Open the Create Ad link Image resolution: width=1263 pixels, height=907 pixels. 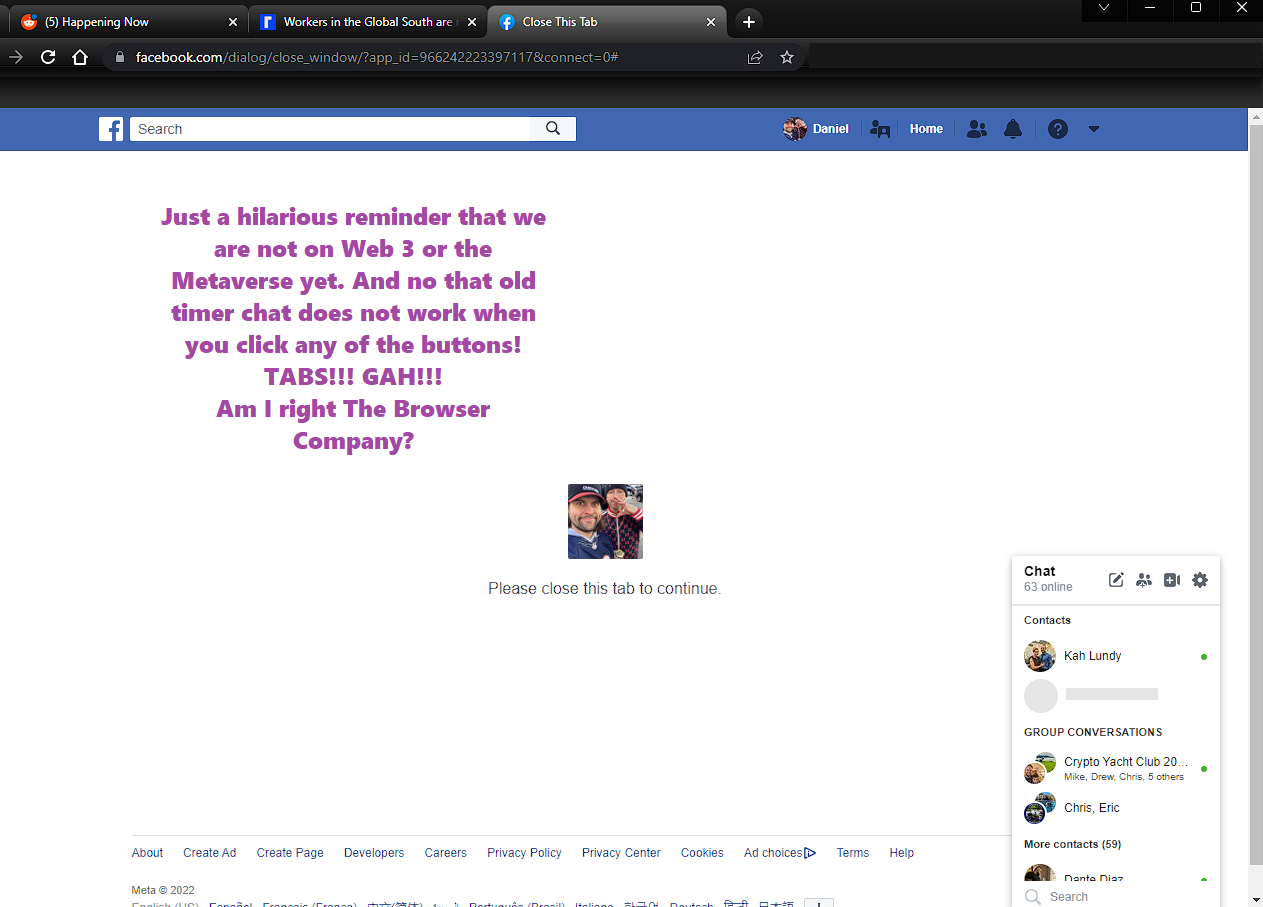(x=209, y=853)
